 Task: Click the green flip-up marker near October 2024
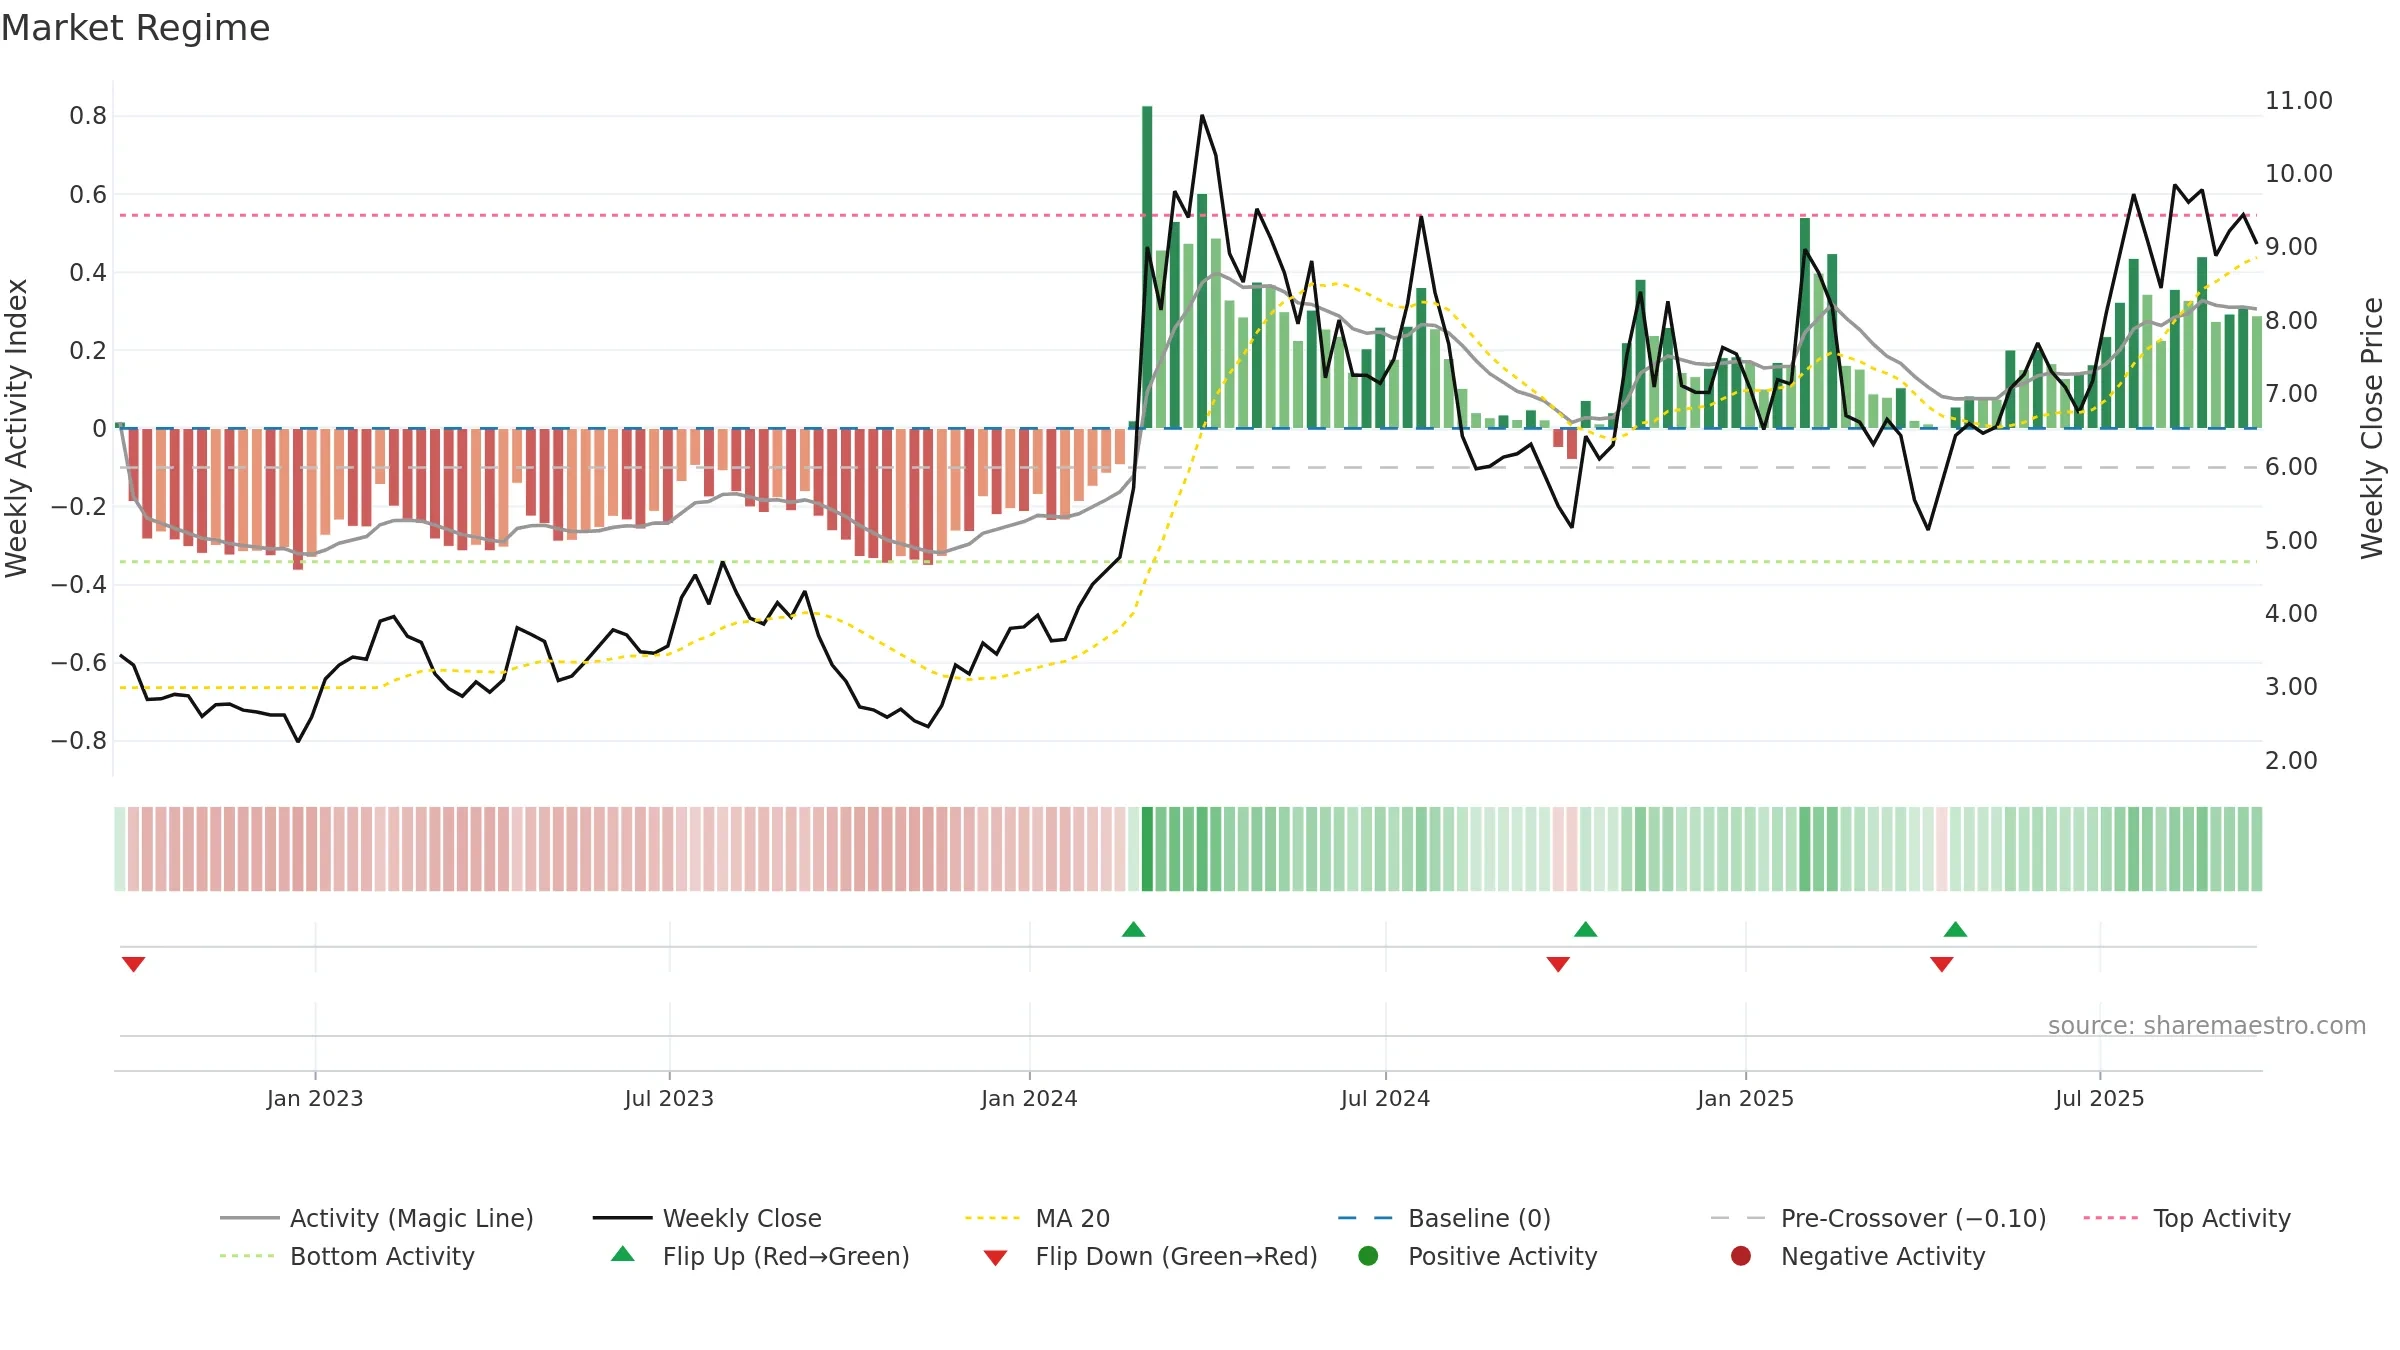point(1585,930)
